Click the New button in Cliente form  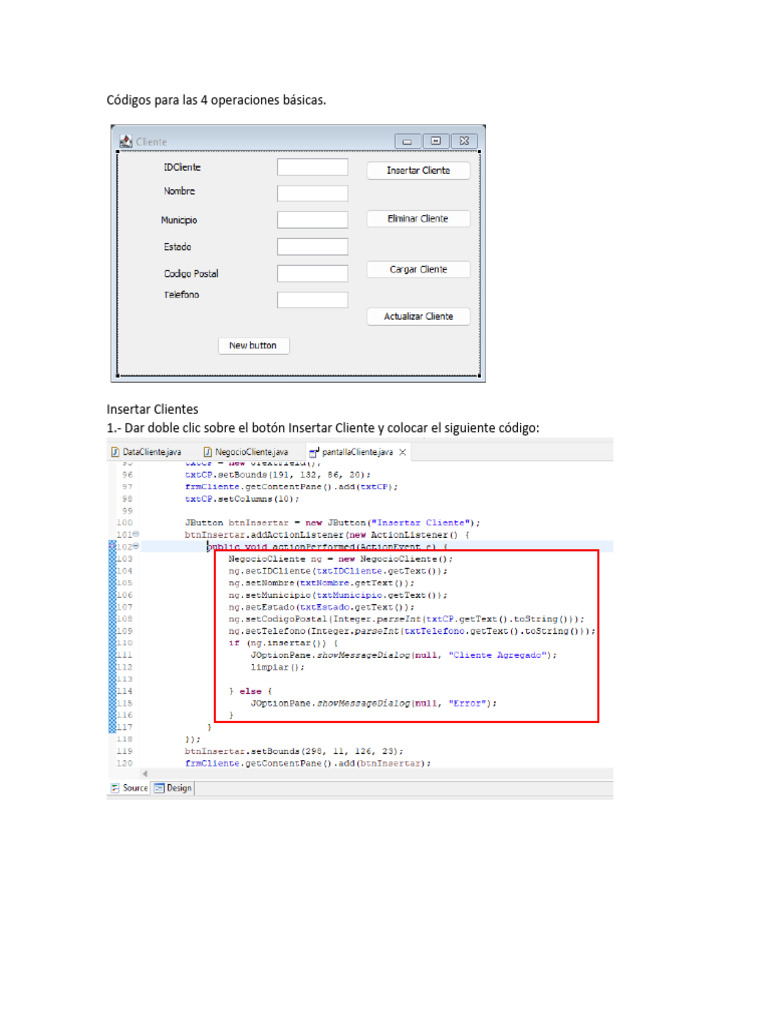(x=253, y=345)
